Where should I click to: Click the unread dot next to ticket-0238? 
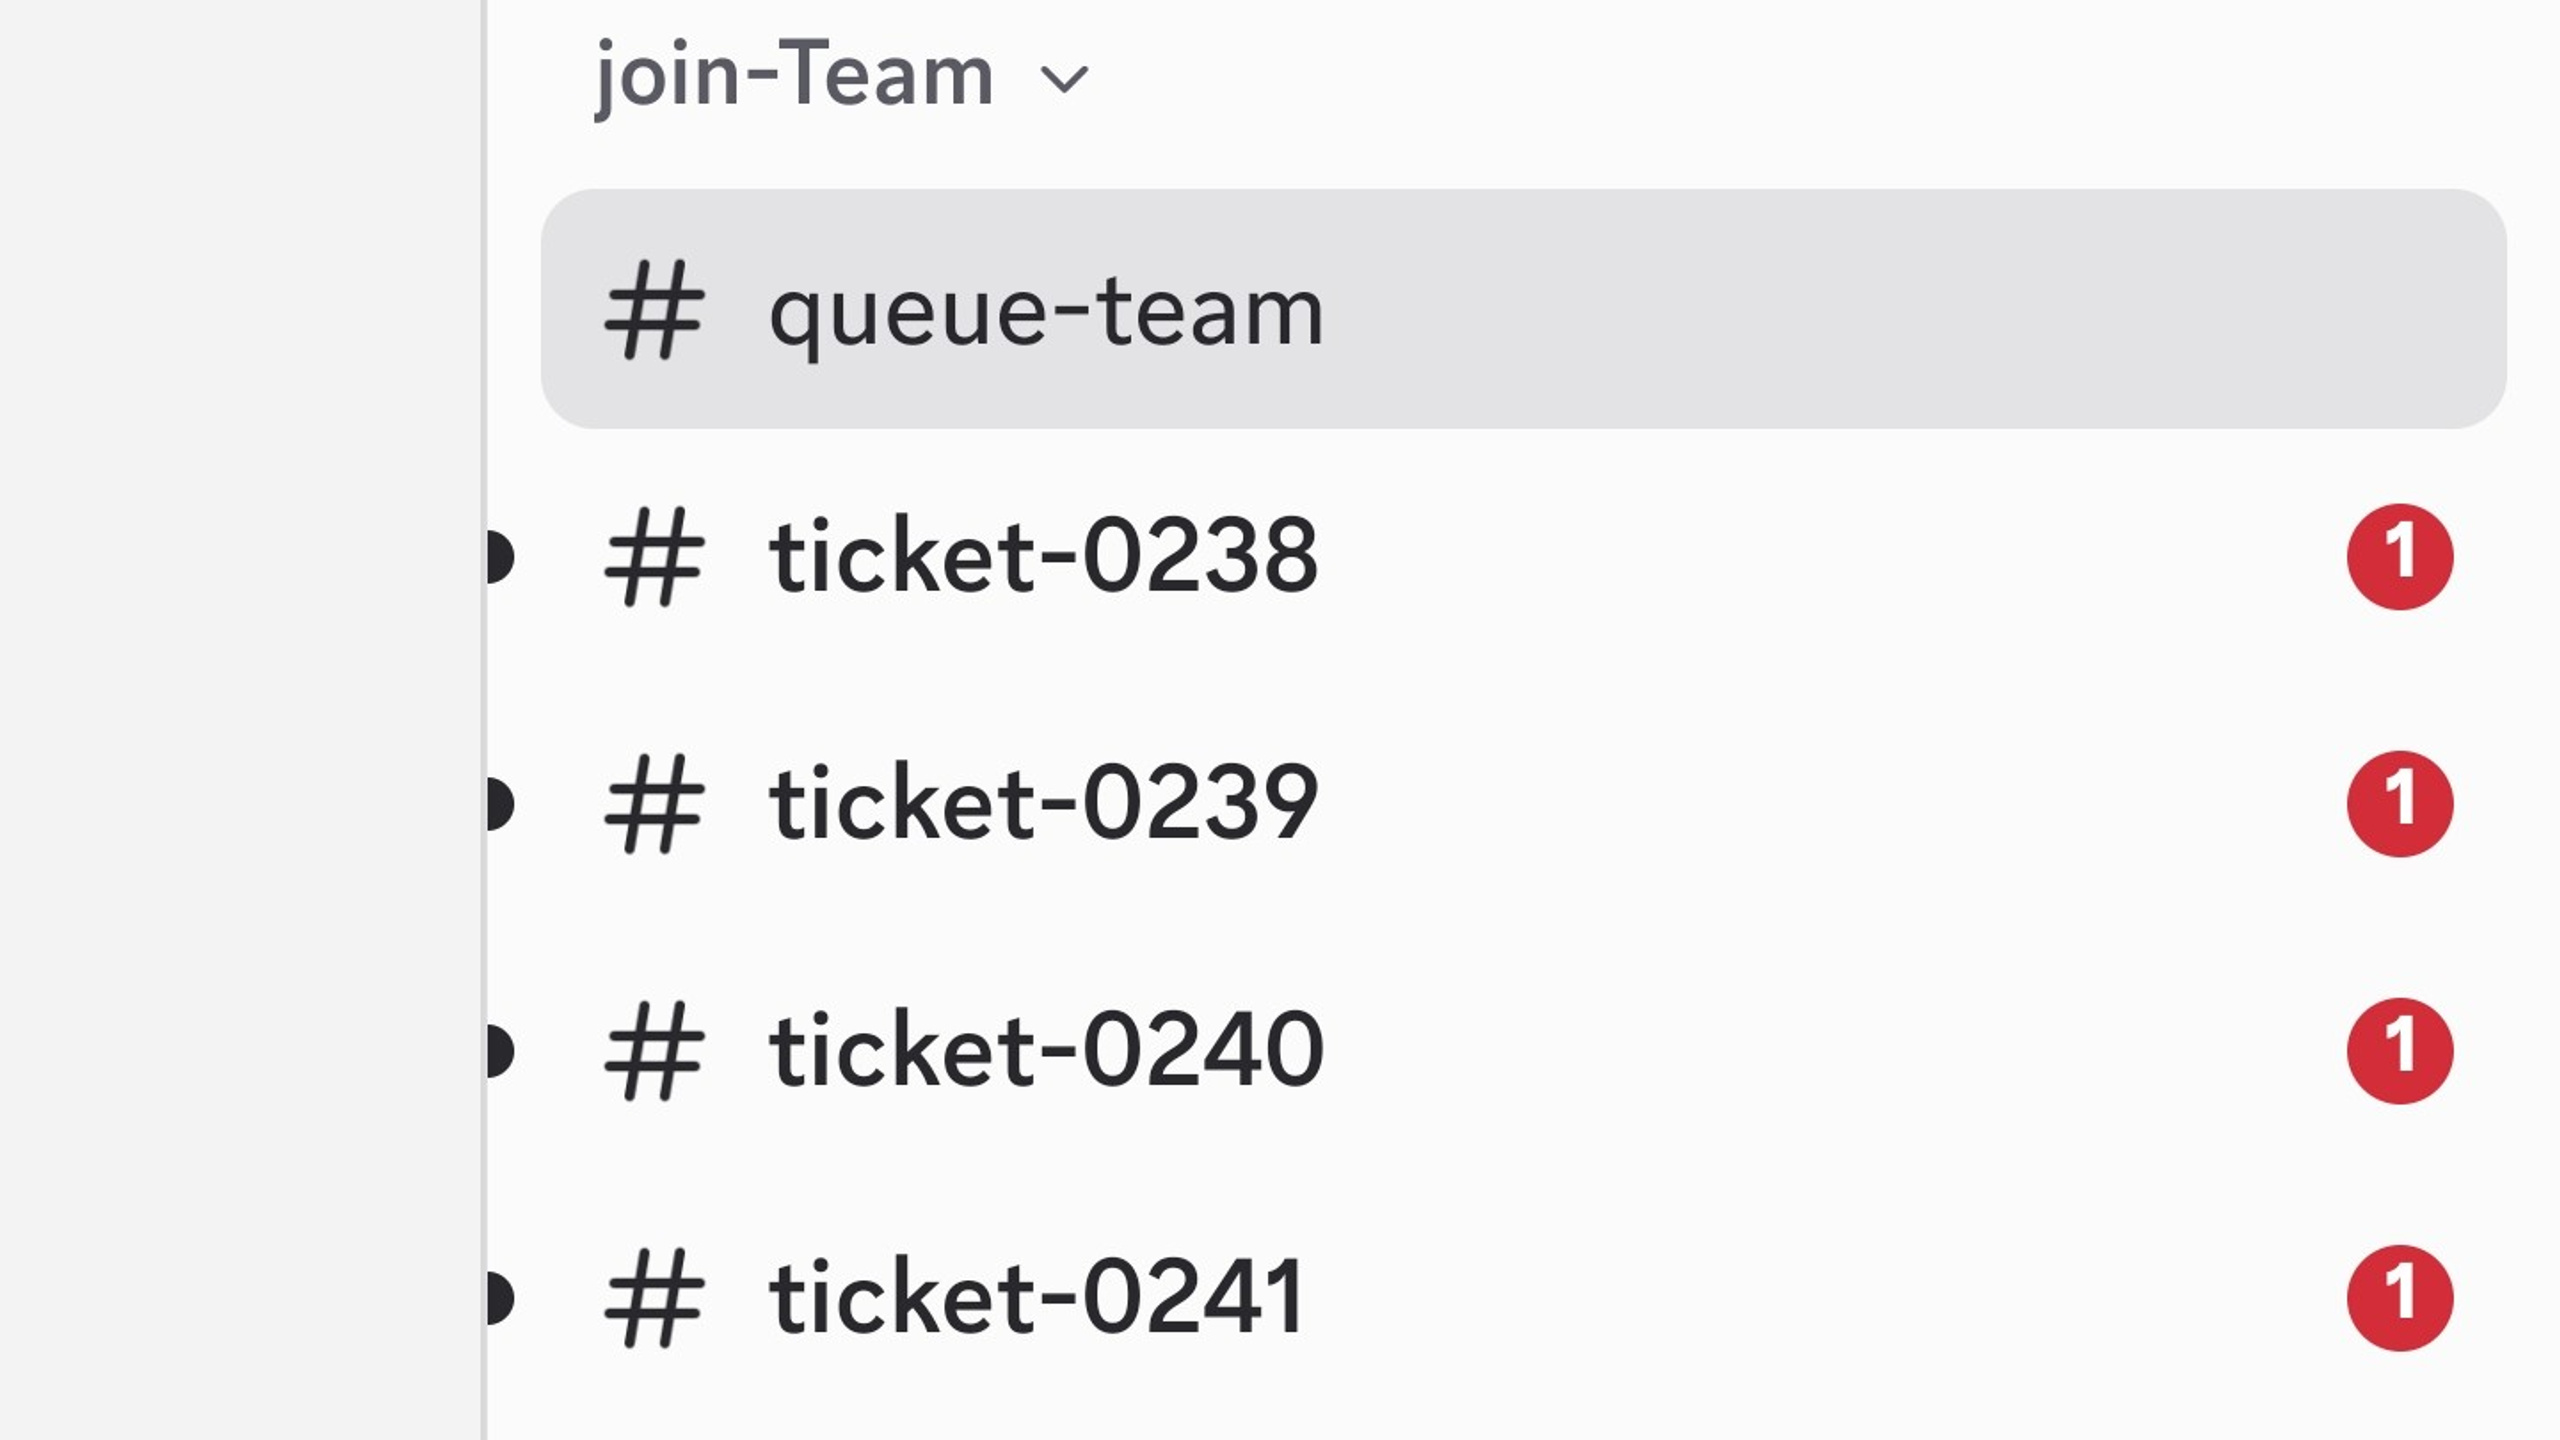point(500,556)
